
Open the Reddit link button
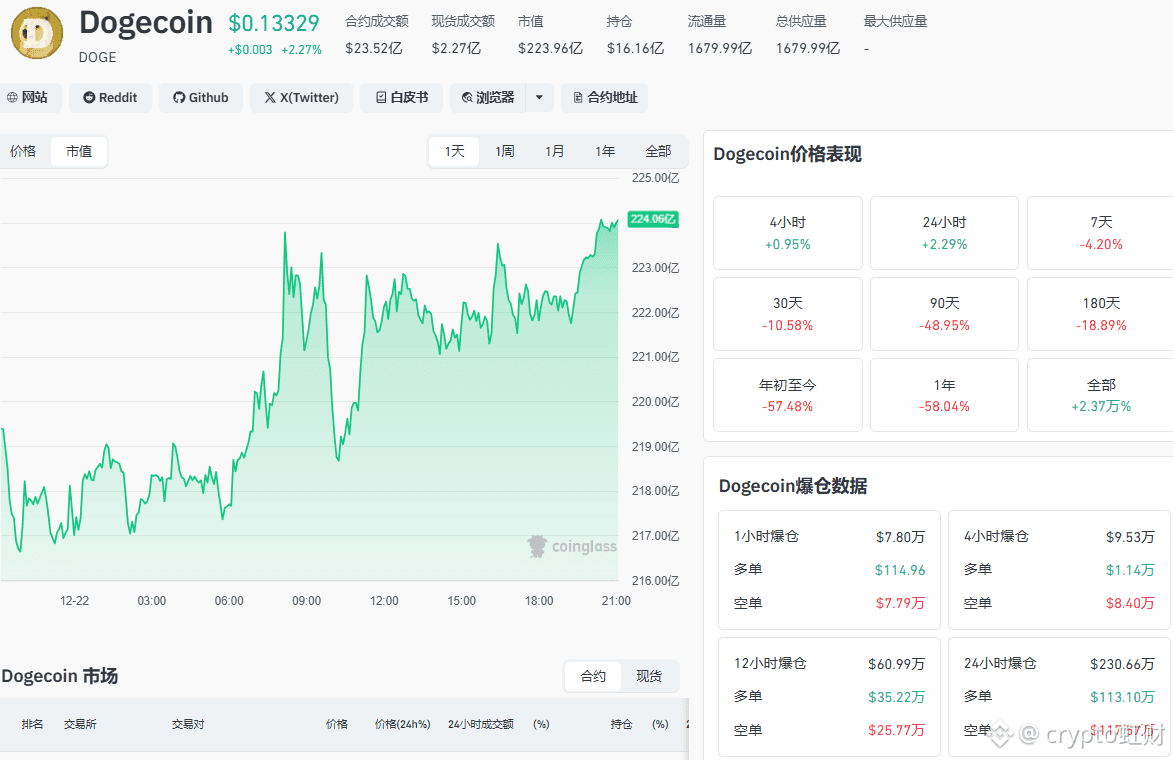[x=110, y=97]
